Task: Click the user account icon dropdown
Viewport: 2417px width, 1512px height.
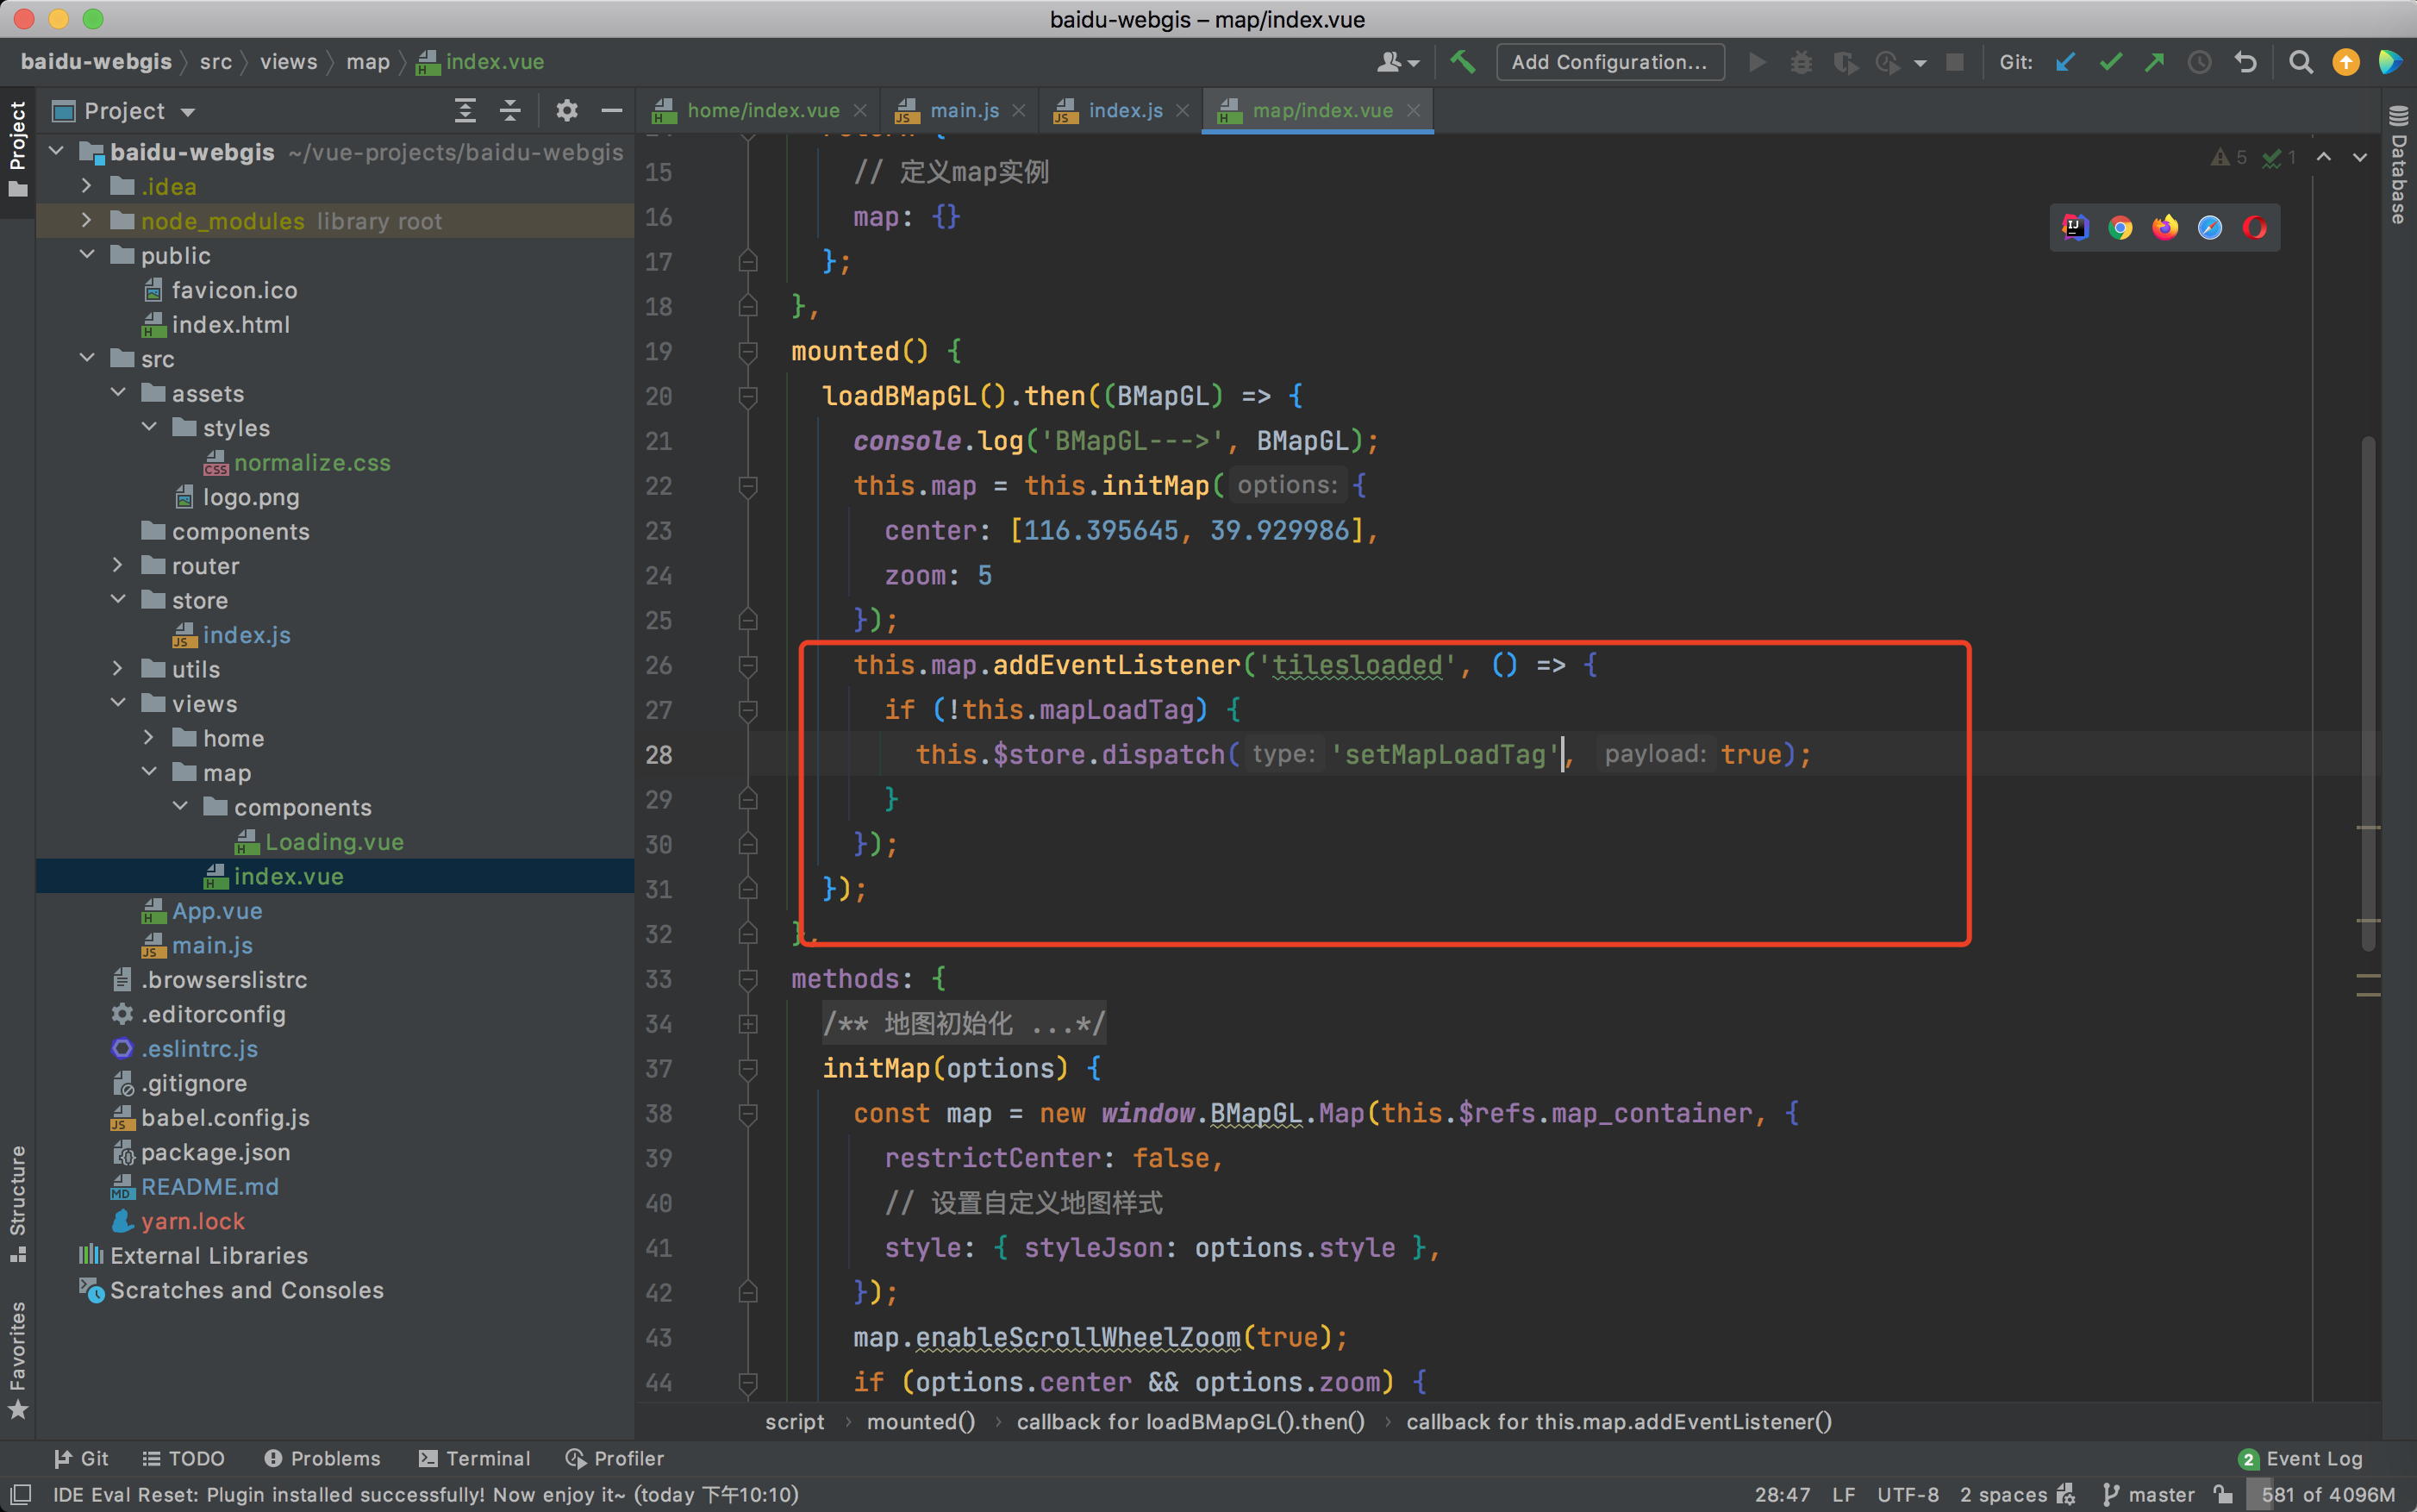Action: pyautogui.click(x=1398, y=62)
